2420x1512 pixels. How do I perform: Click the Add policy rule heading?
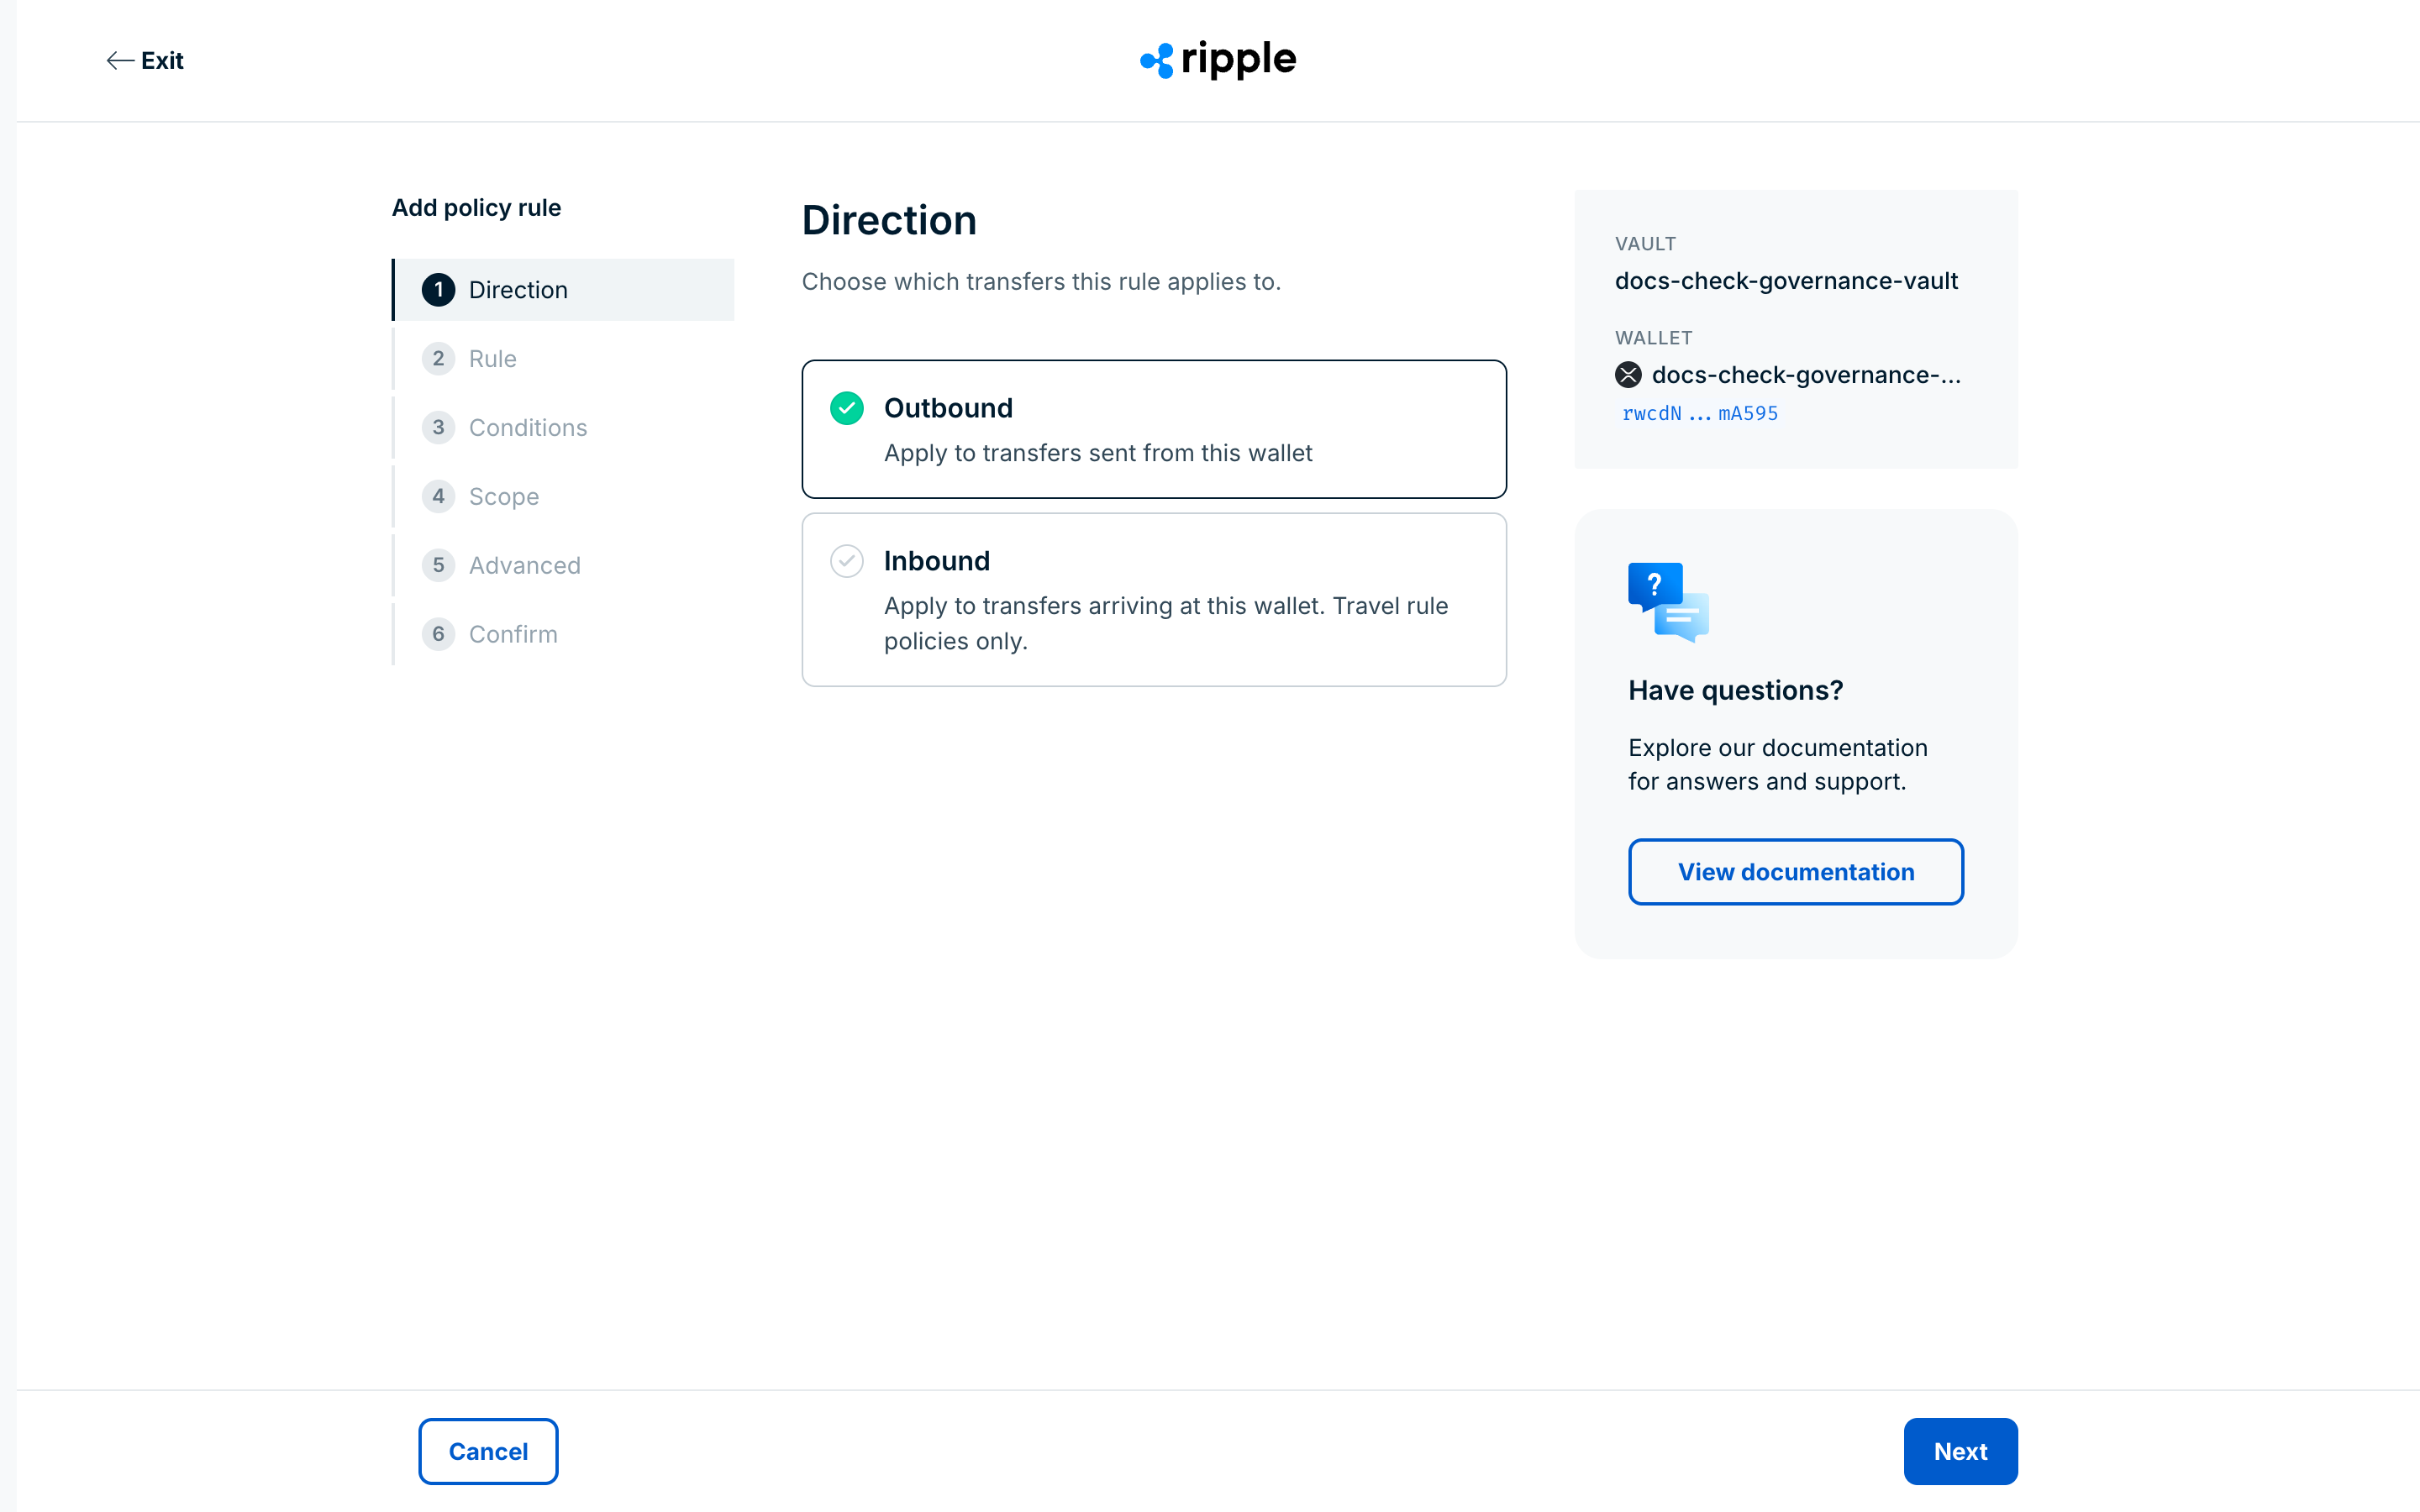click(x=476, y=208)
